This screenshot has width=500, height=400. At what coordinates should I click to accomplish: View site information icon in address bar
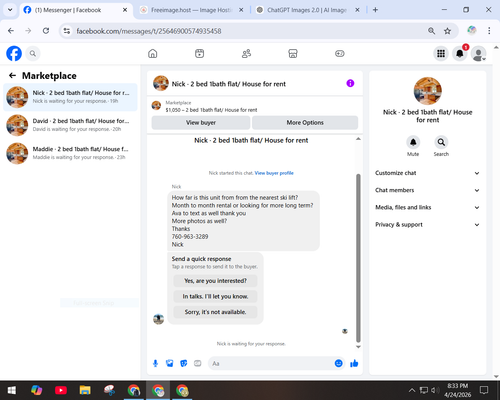pyautogui.click(x=67, y=31)
